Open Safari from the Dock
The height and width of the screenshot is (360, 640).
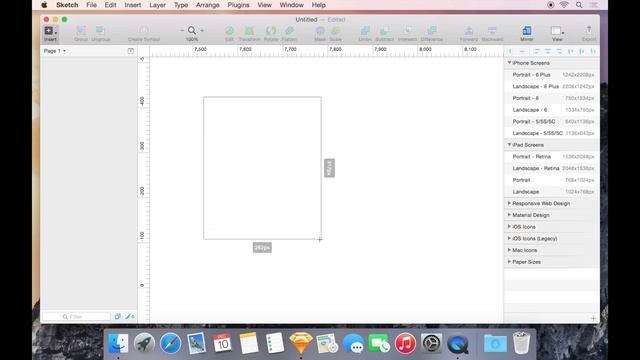(x=170, y=343)
